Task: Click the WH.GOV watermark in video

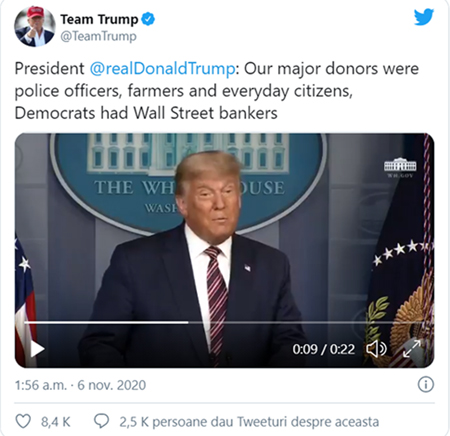Action: coord(400,168)
